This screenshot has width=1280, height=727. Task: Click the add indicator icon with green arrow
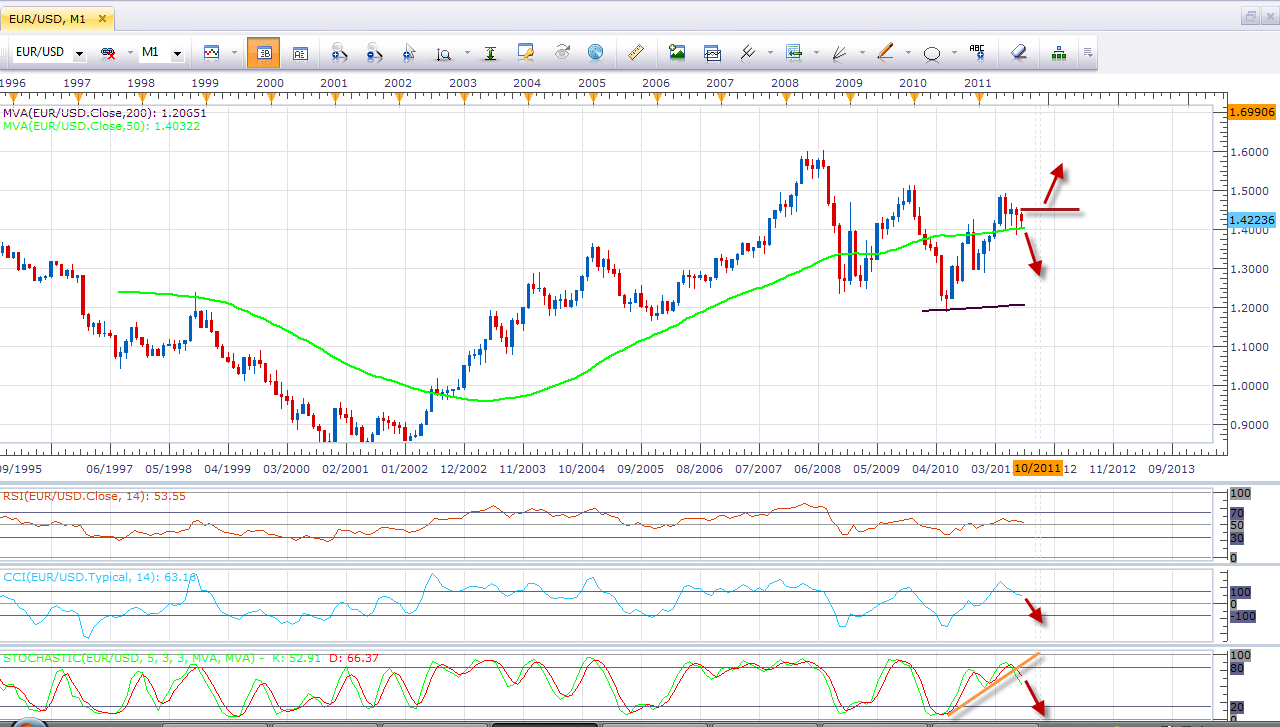coord(794,52)
